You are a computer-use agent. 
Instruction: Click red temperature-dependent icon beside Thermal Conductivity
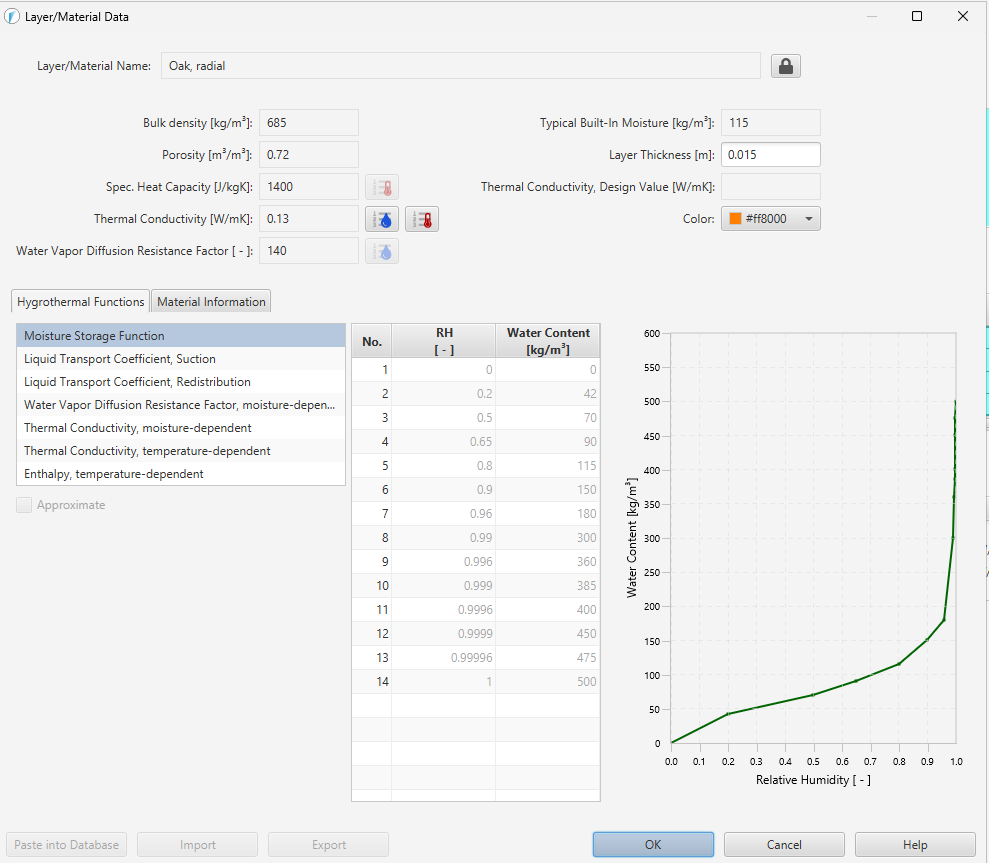[x=421, y=219]
